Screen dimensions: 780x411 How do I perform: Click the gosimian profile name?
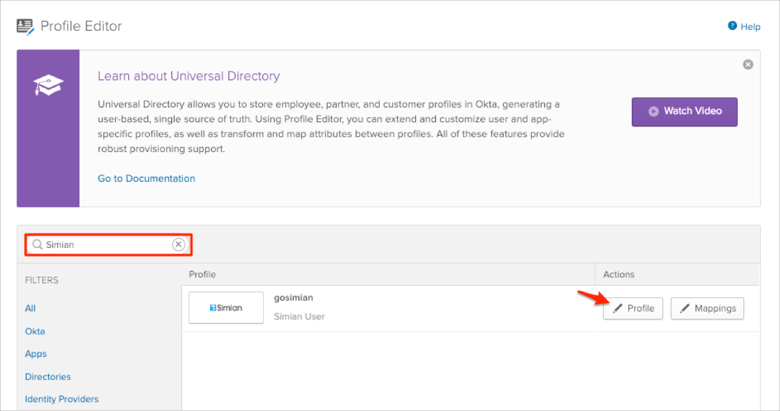point(294,298)
